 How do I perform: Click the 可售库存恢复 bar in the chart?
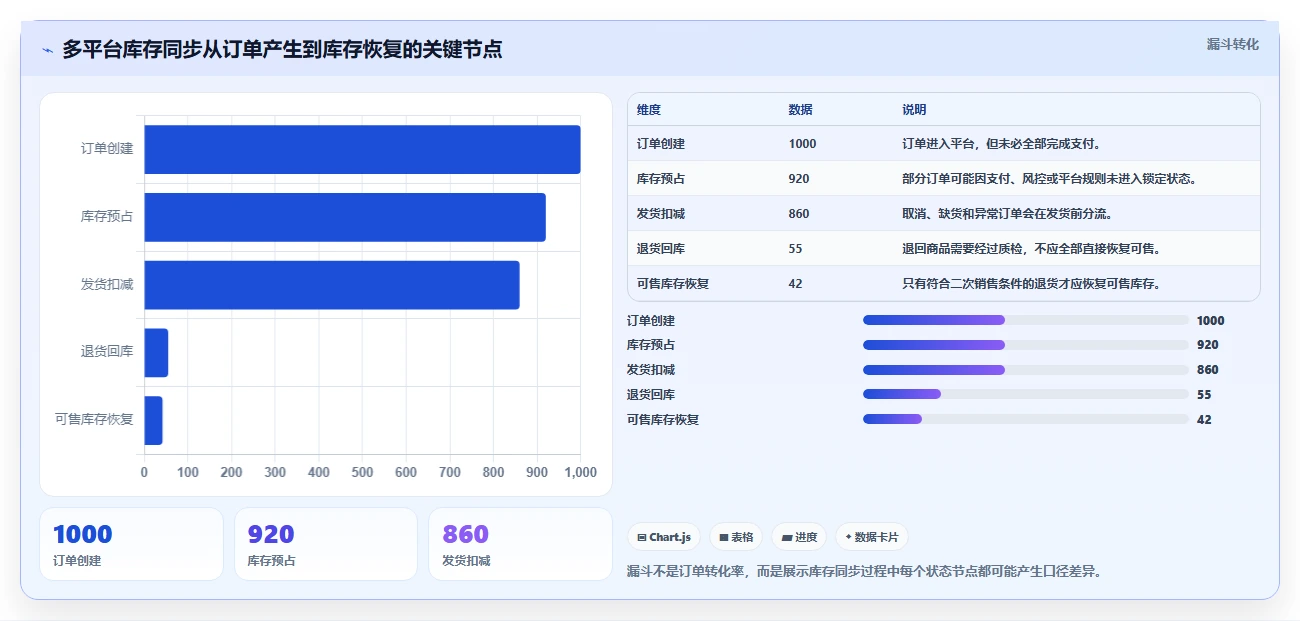coord(153,420)
